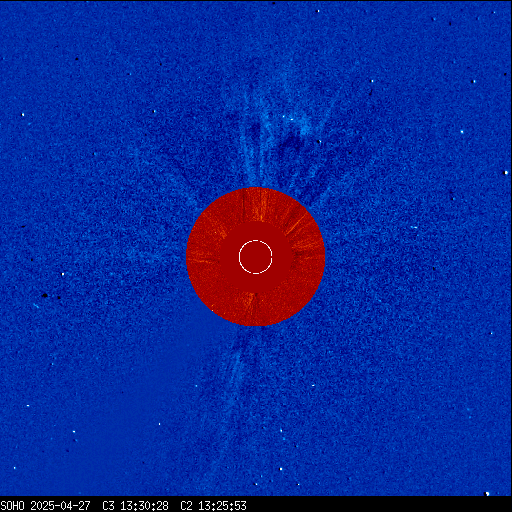This screenshot has width=512, height=512.
Task: Click the small pair of bright stars inside the northern plume
Action: (288, 118)
